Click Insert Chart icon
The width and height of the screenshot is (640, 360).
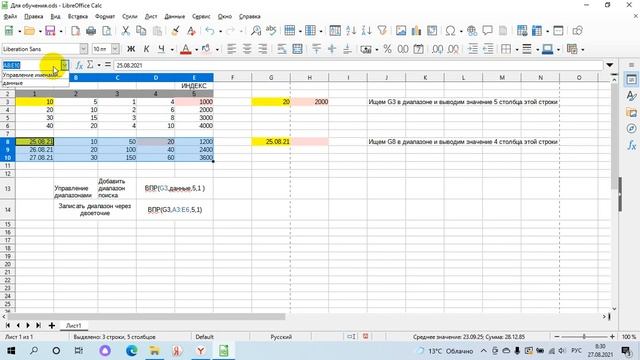[x=416, y=31]
